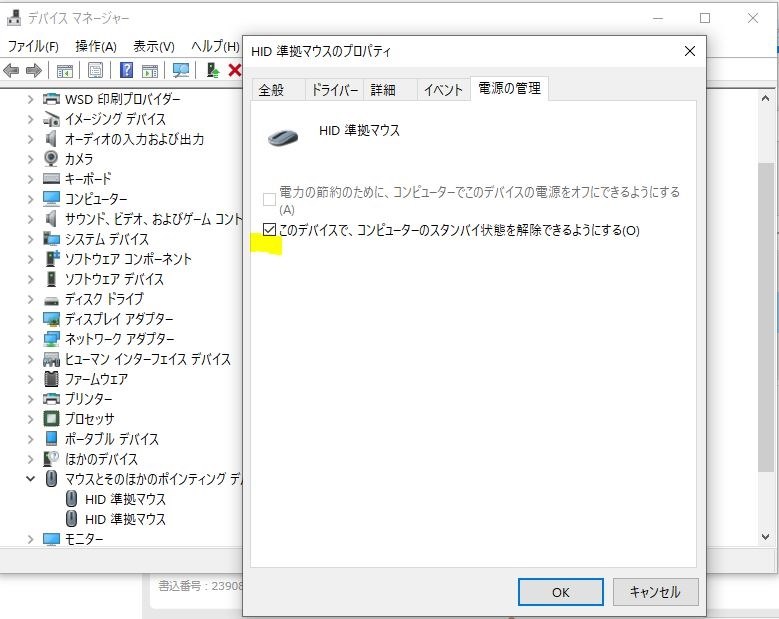Click the first HID 準拠マウス device icon
The width and height of the screenshot is (779, 619).
coord(72,498)
